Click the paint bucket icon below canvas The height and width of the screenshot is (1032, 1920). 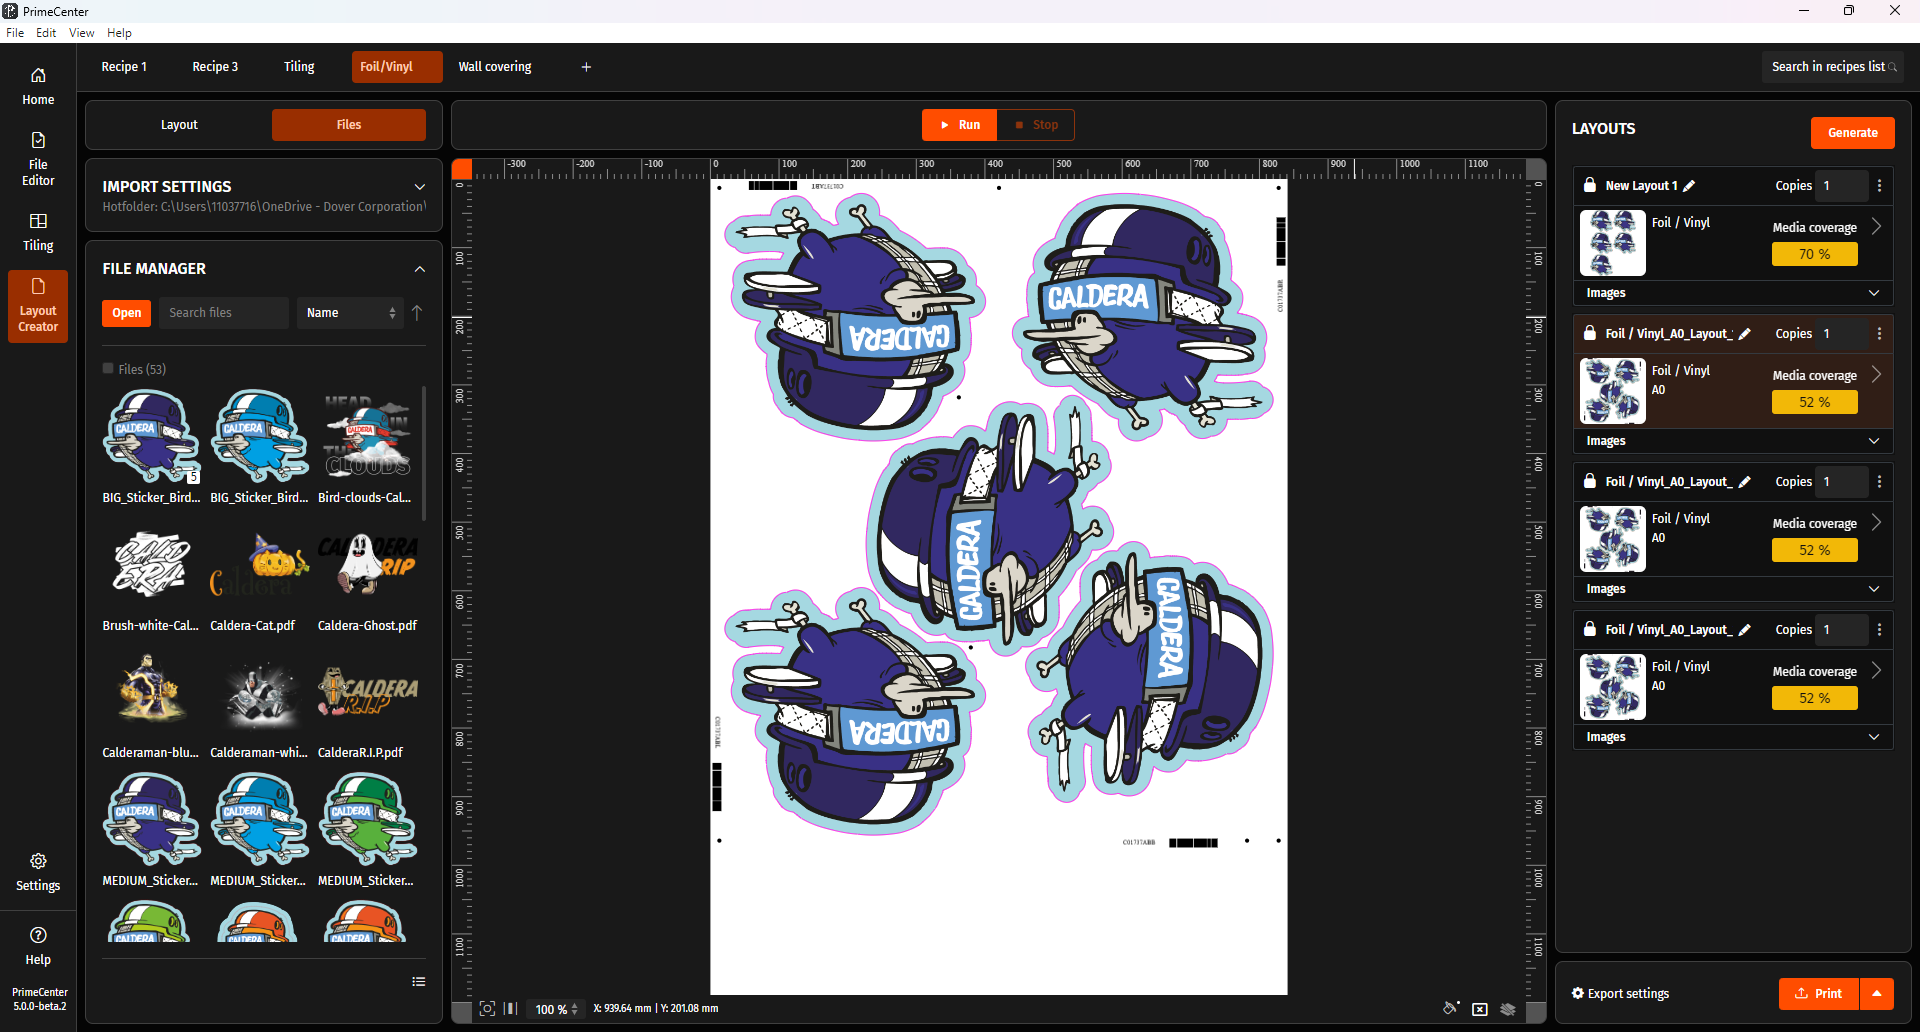click(1451, 1009)
